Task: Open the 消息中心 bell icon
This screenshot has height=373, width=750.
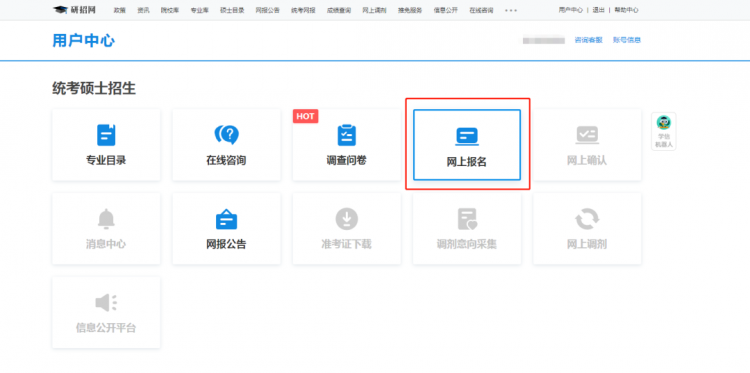Action: (x=106, y=219)
